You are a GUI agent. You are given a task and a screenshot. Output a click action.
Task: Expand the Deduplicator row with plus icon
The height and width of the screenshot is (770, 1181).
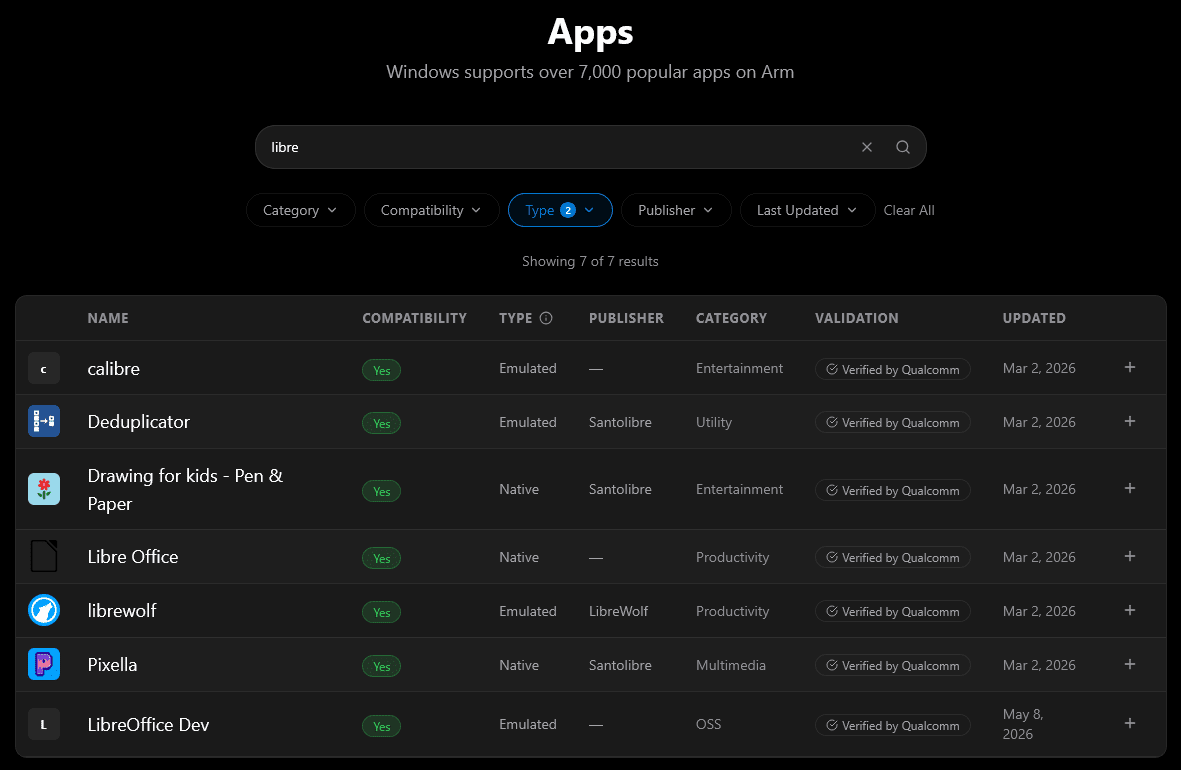[x=1130, y=422]
